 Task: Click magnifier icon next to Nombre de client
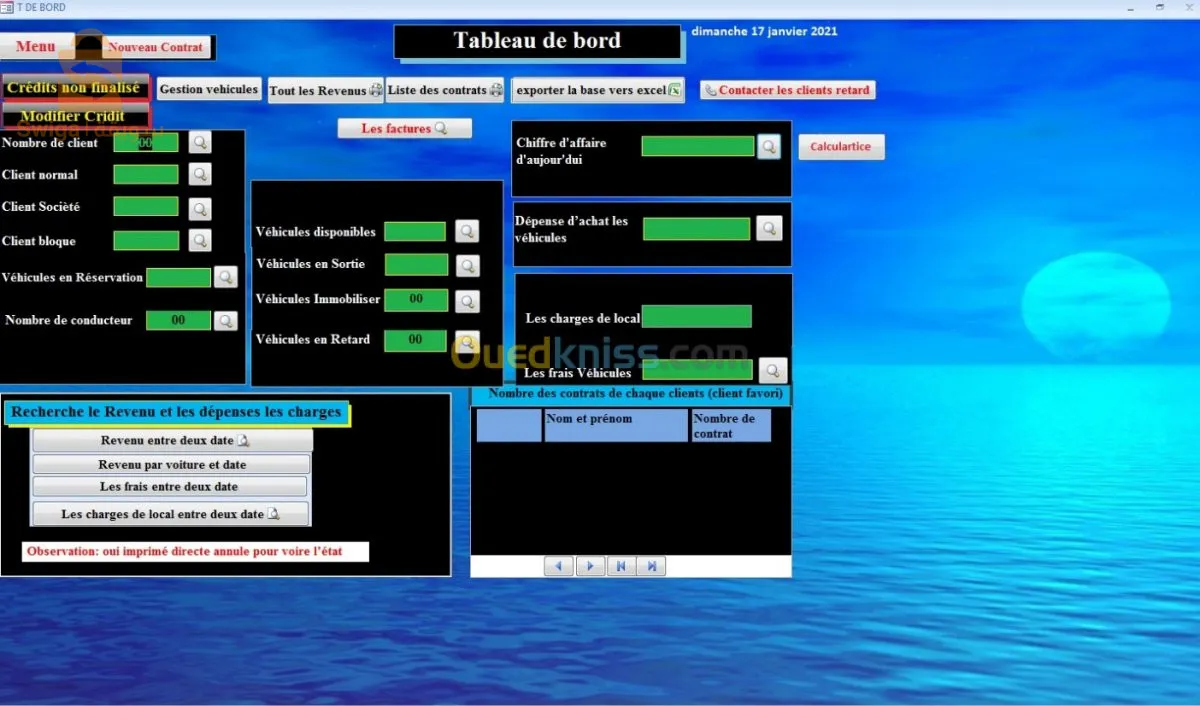coord(201,143)
